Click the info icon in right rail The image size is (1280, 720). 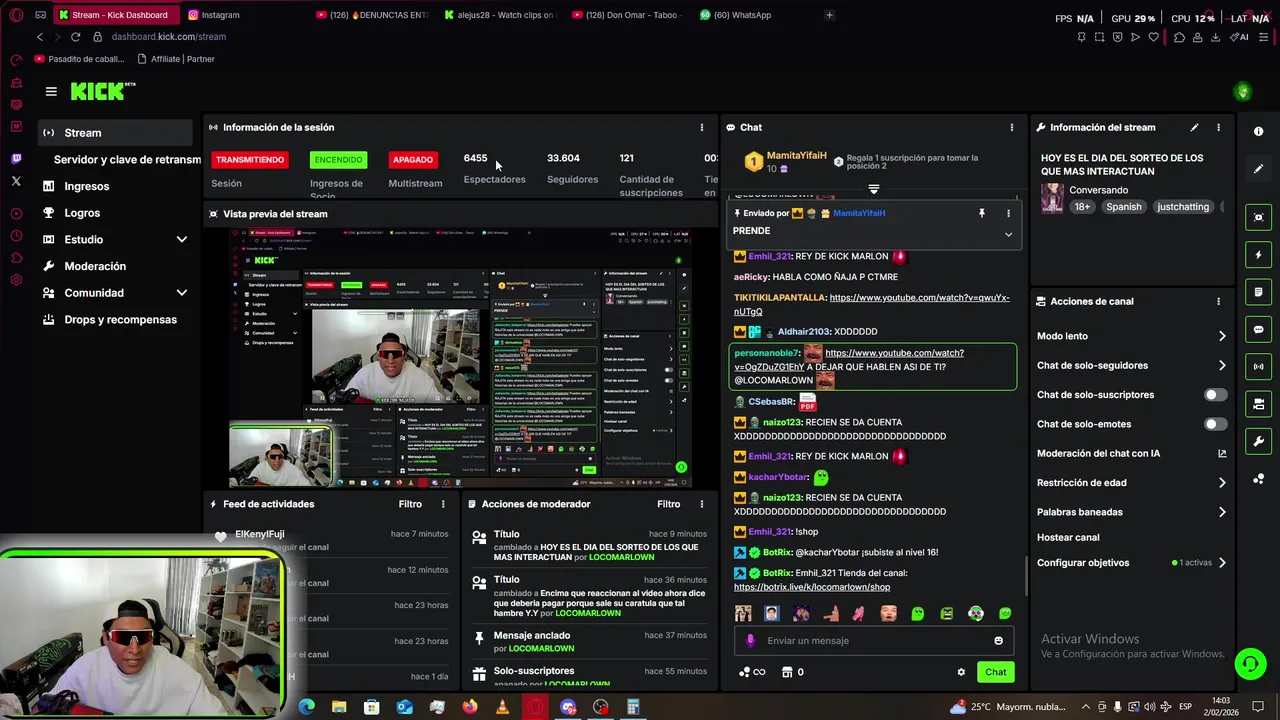pos(1258,131)
